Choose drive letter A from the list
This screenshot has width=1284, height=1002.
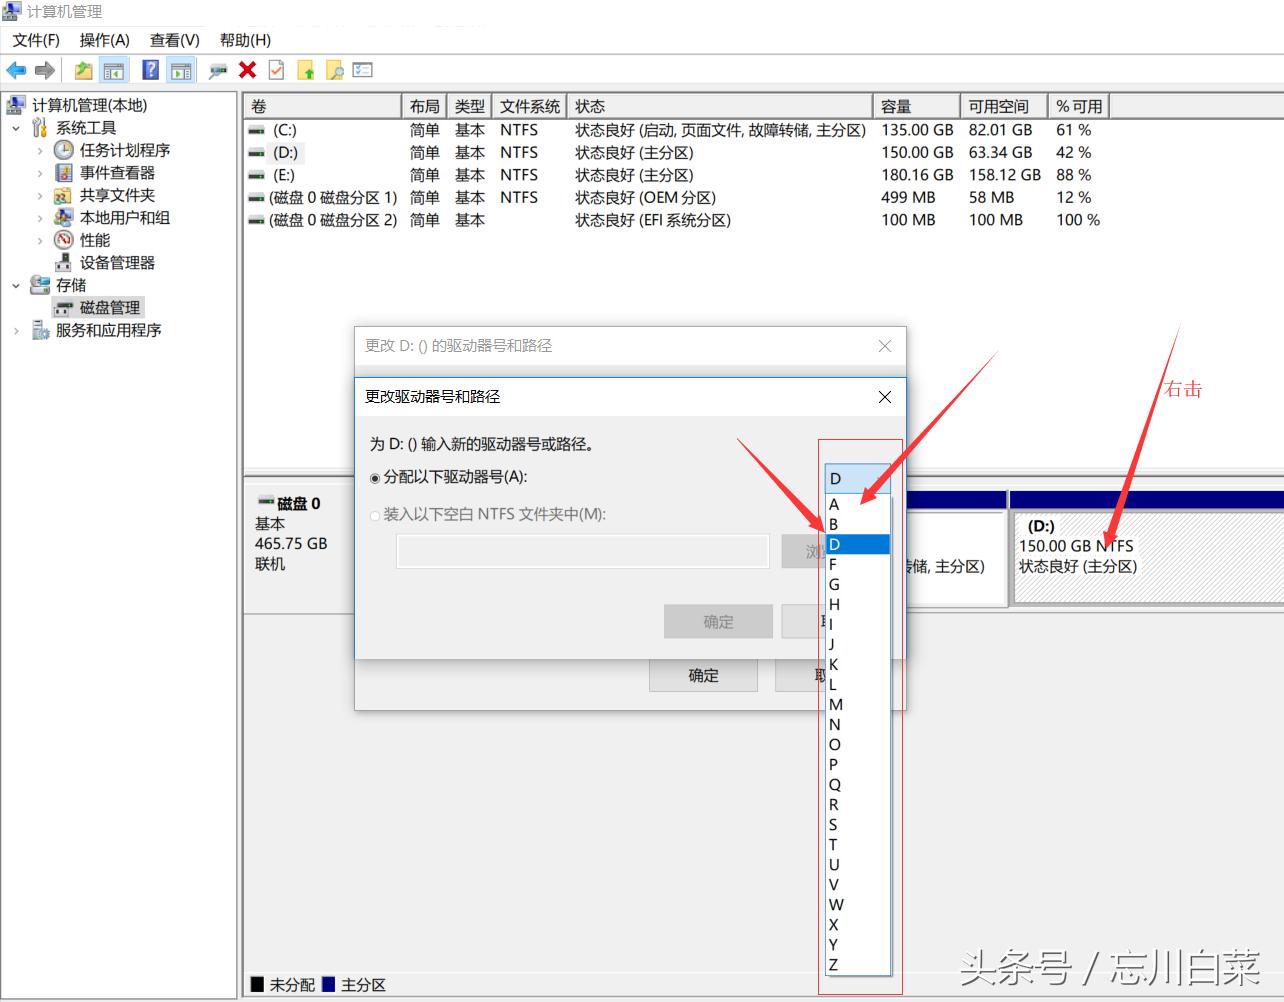coord(857,505)
